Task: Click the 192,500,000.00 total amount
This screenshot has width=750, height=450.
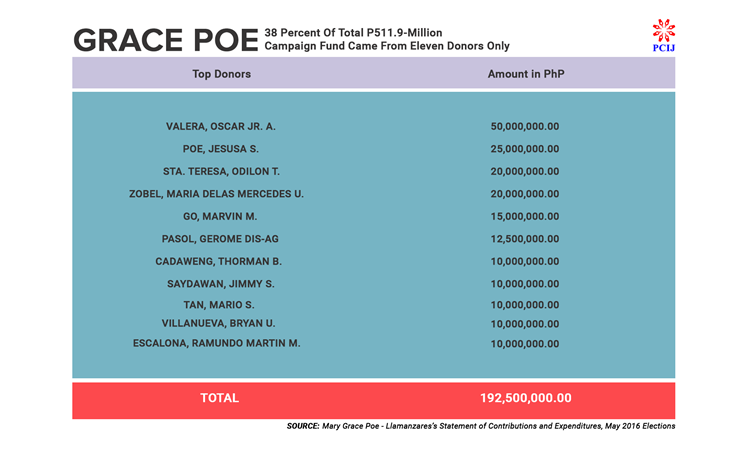Action: point(526,398)
